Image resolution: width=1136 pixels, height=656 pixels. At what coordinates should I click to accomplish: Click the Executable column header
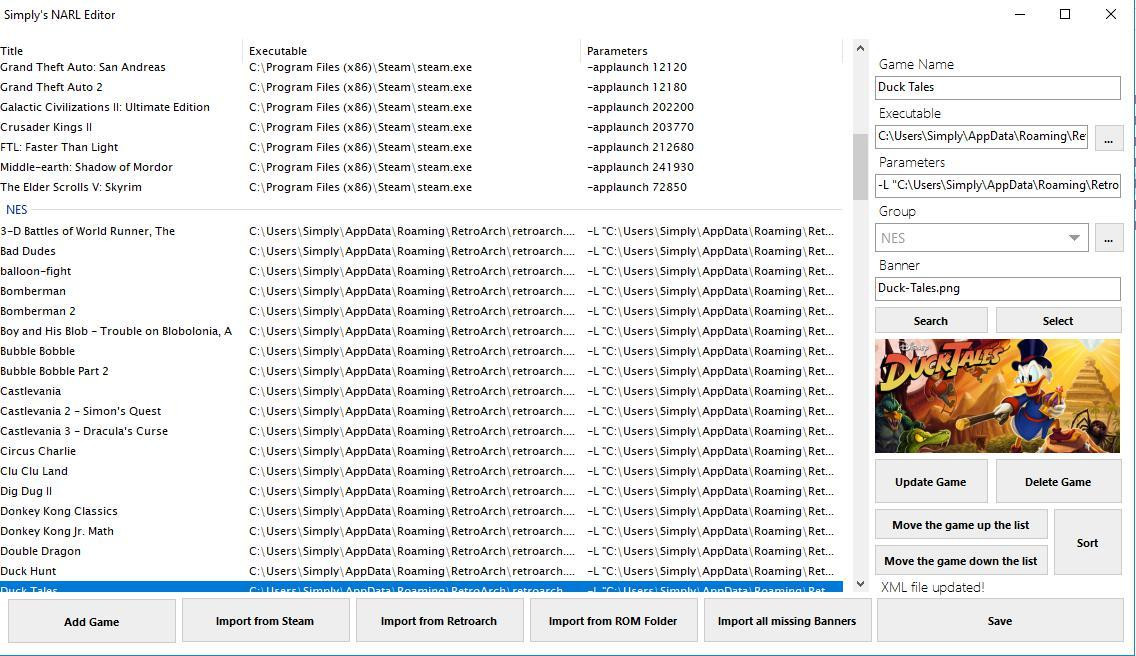tap(412, 51)
